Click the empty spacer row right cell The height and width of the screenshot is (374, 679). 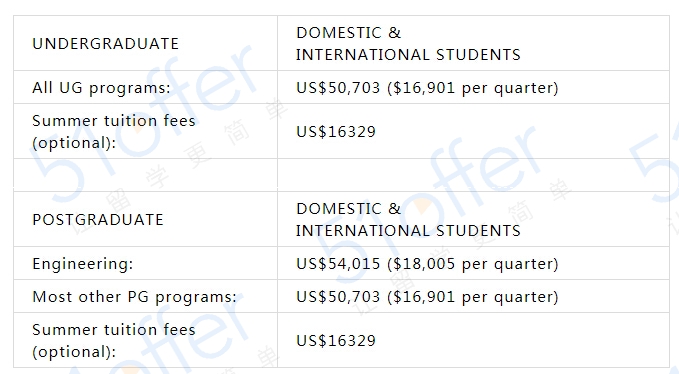473,175
